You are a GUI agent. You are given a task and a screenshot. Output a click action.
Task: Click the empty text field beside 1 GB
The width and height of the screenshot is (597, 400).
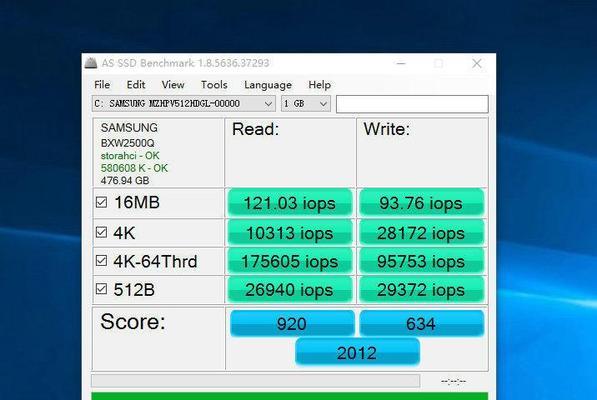[x=412, y=104]
